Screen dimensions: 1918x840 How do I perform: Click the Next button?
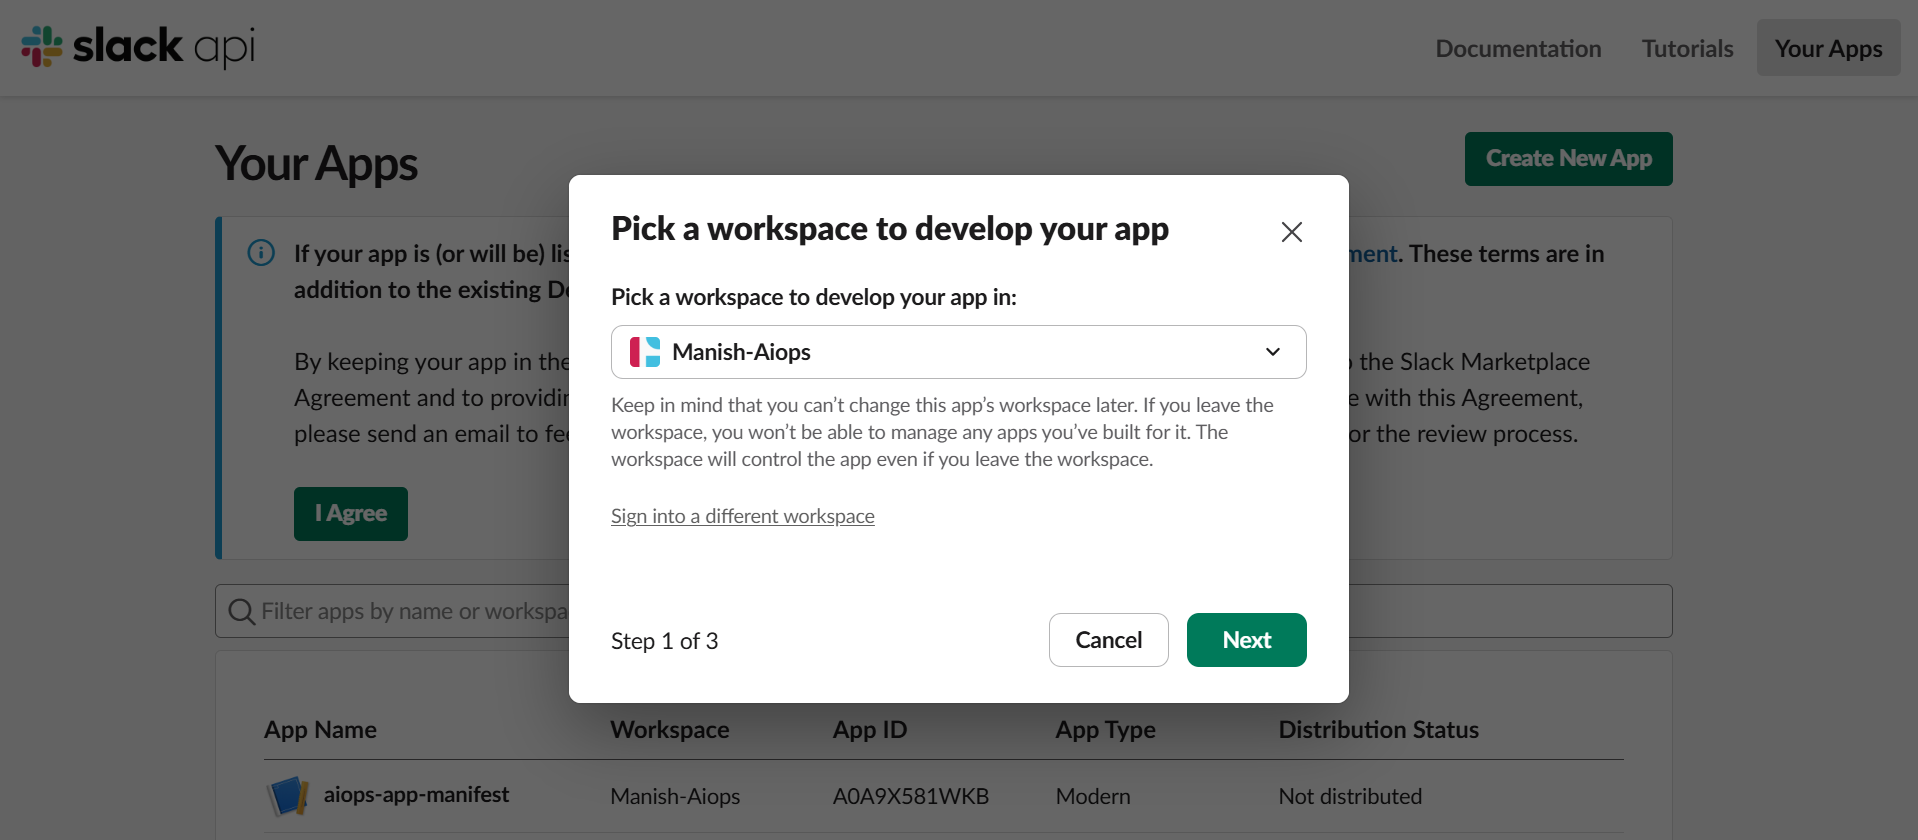(1246, 640)
